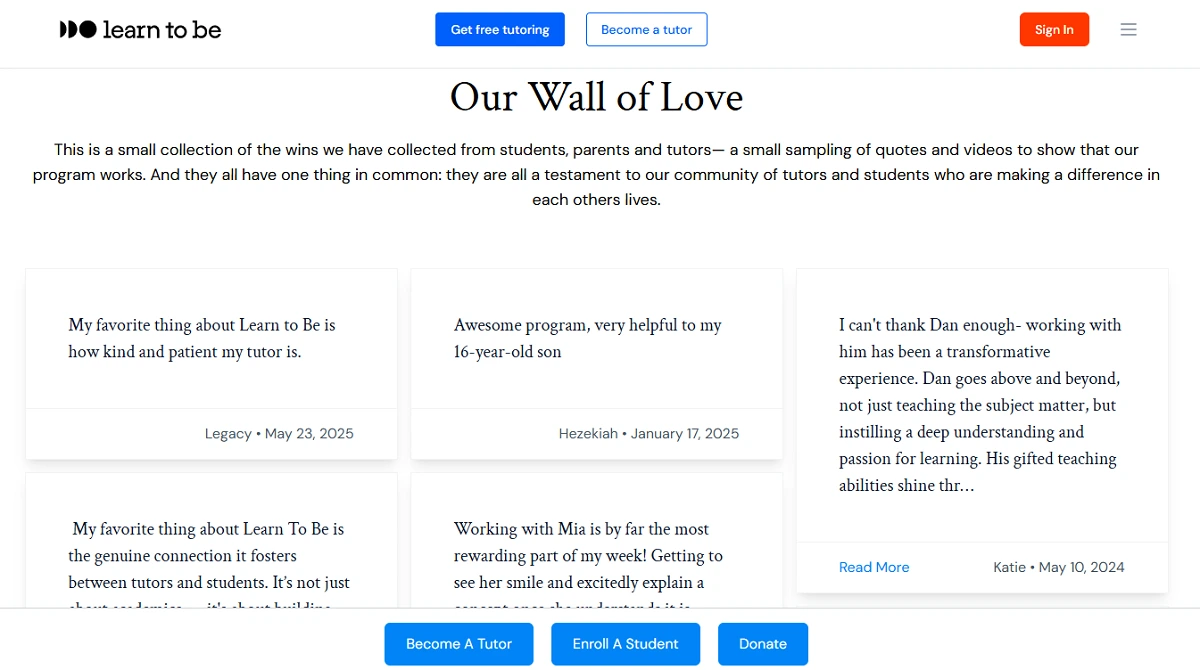This screenshot has height=670, width=1200.
Task: Click testimonial about genuine connection it fosters
Action: (x=211, y=540)
